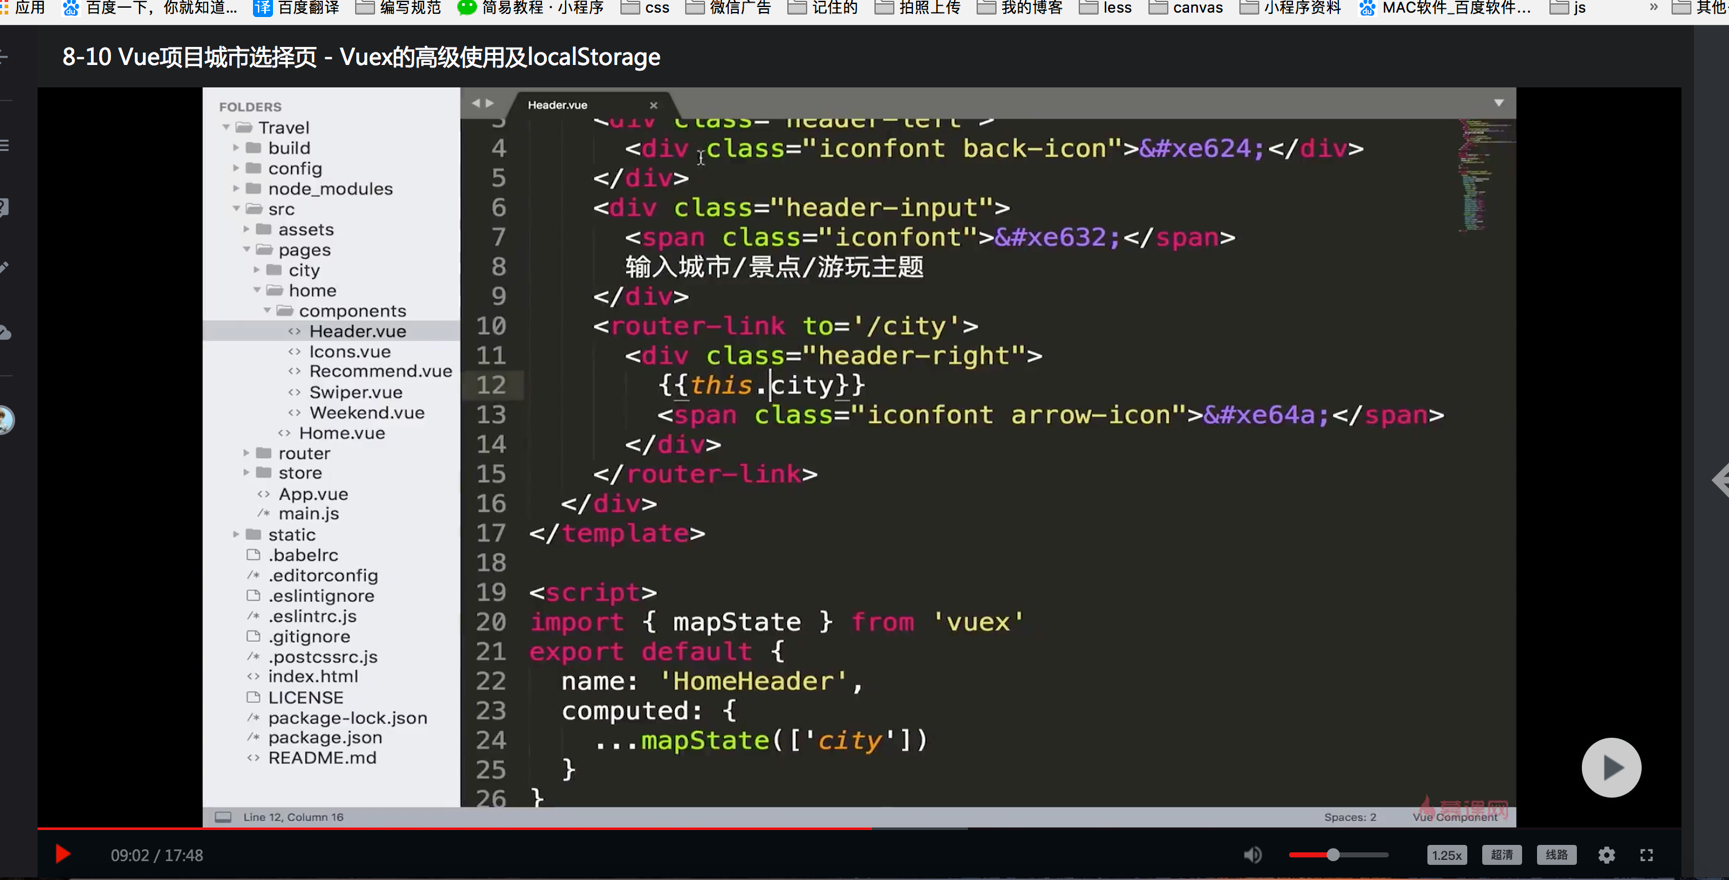Collapse the pages folder
This screenshot has width=1729, height=880.
click(246, 250)
